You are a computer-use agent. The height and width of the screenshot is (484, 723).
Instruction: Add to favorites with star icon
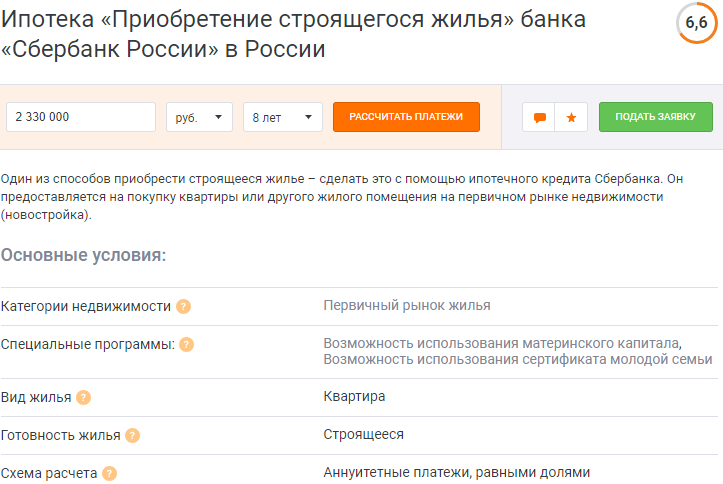click(x=571, y=117)
